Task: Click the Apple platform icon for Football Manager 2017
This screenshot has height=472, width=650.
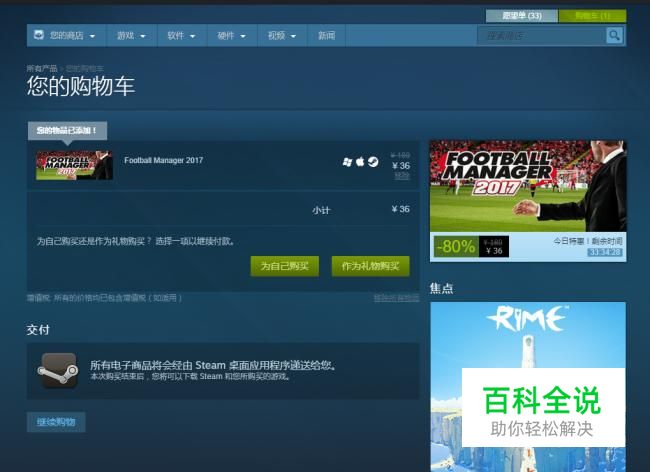Action: 360,162
